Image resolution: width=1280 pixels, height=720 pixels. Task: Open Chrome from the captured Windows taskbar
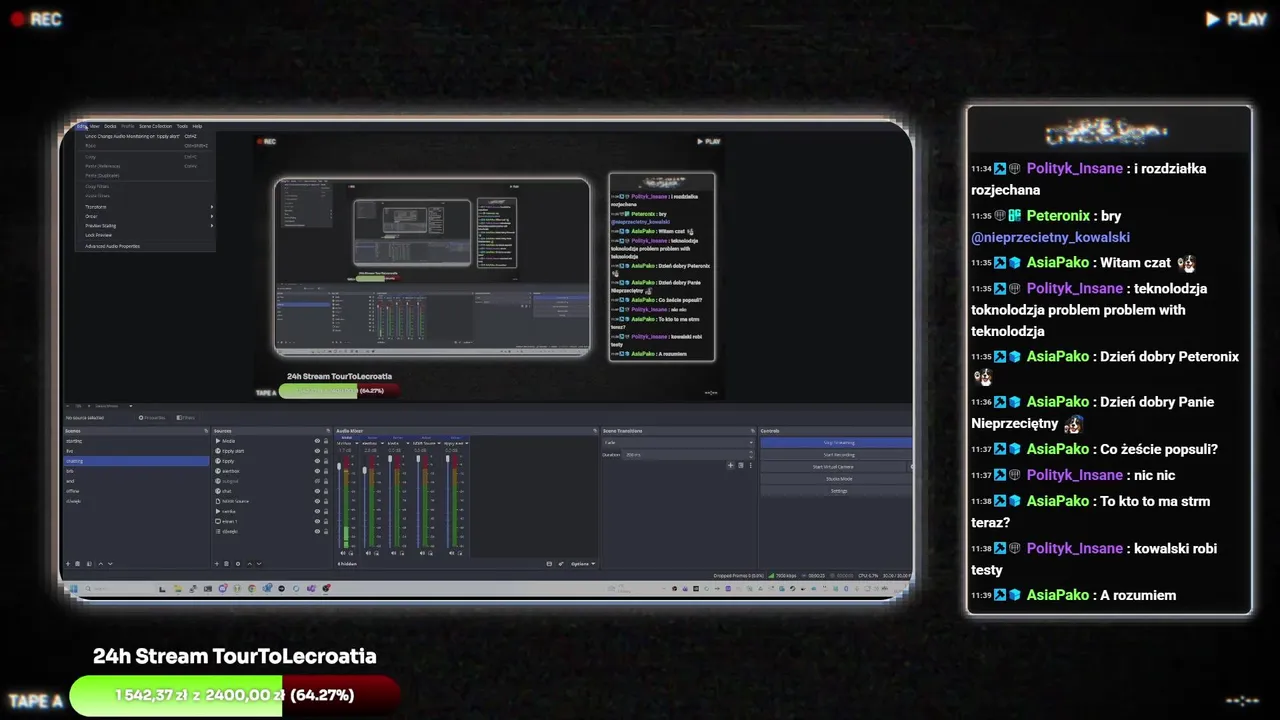252,588
